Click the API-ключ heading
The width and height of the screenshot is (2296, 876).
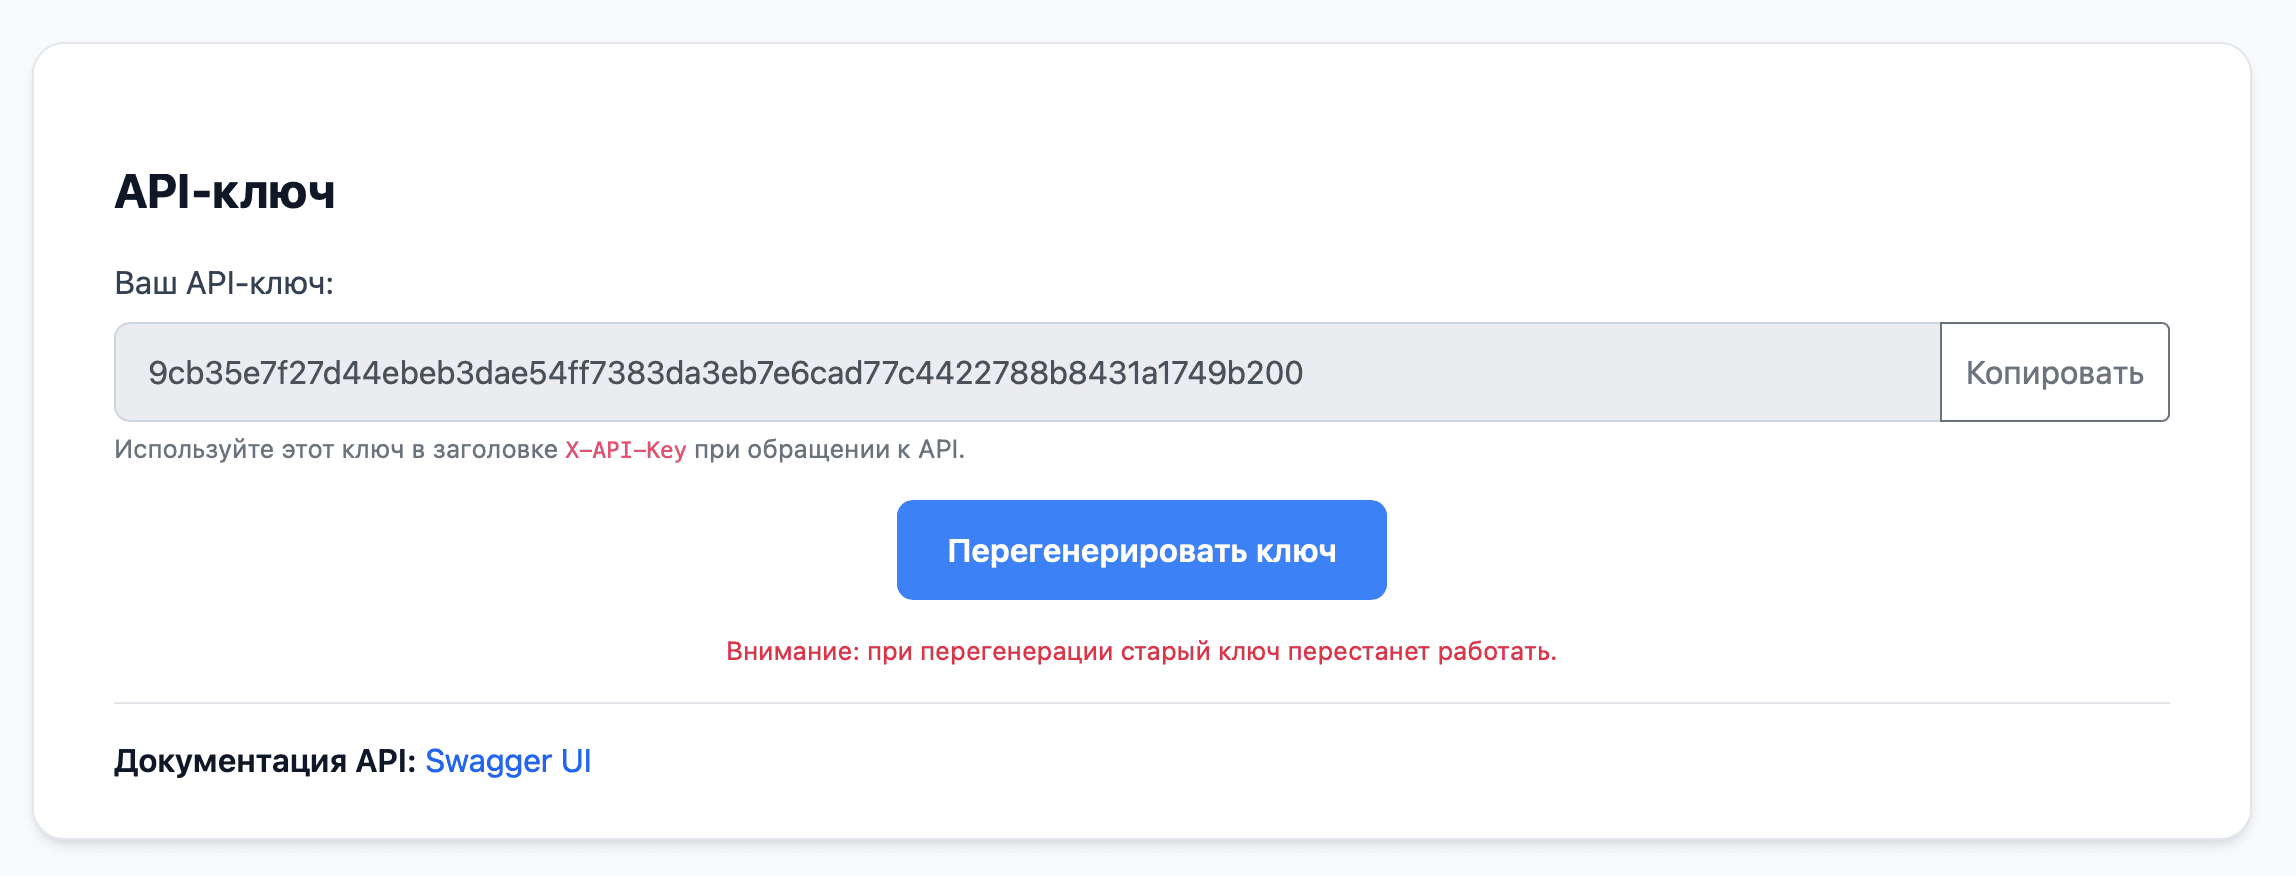[225, 191]
